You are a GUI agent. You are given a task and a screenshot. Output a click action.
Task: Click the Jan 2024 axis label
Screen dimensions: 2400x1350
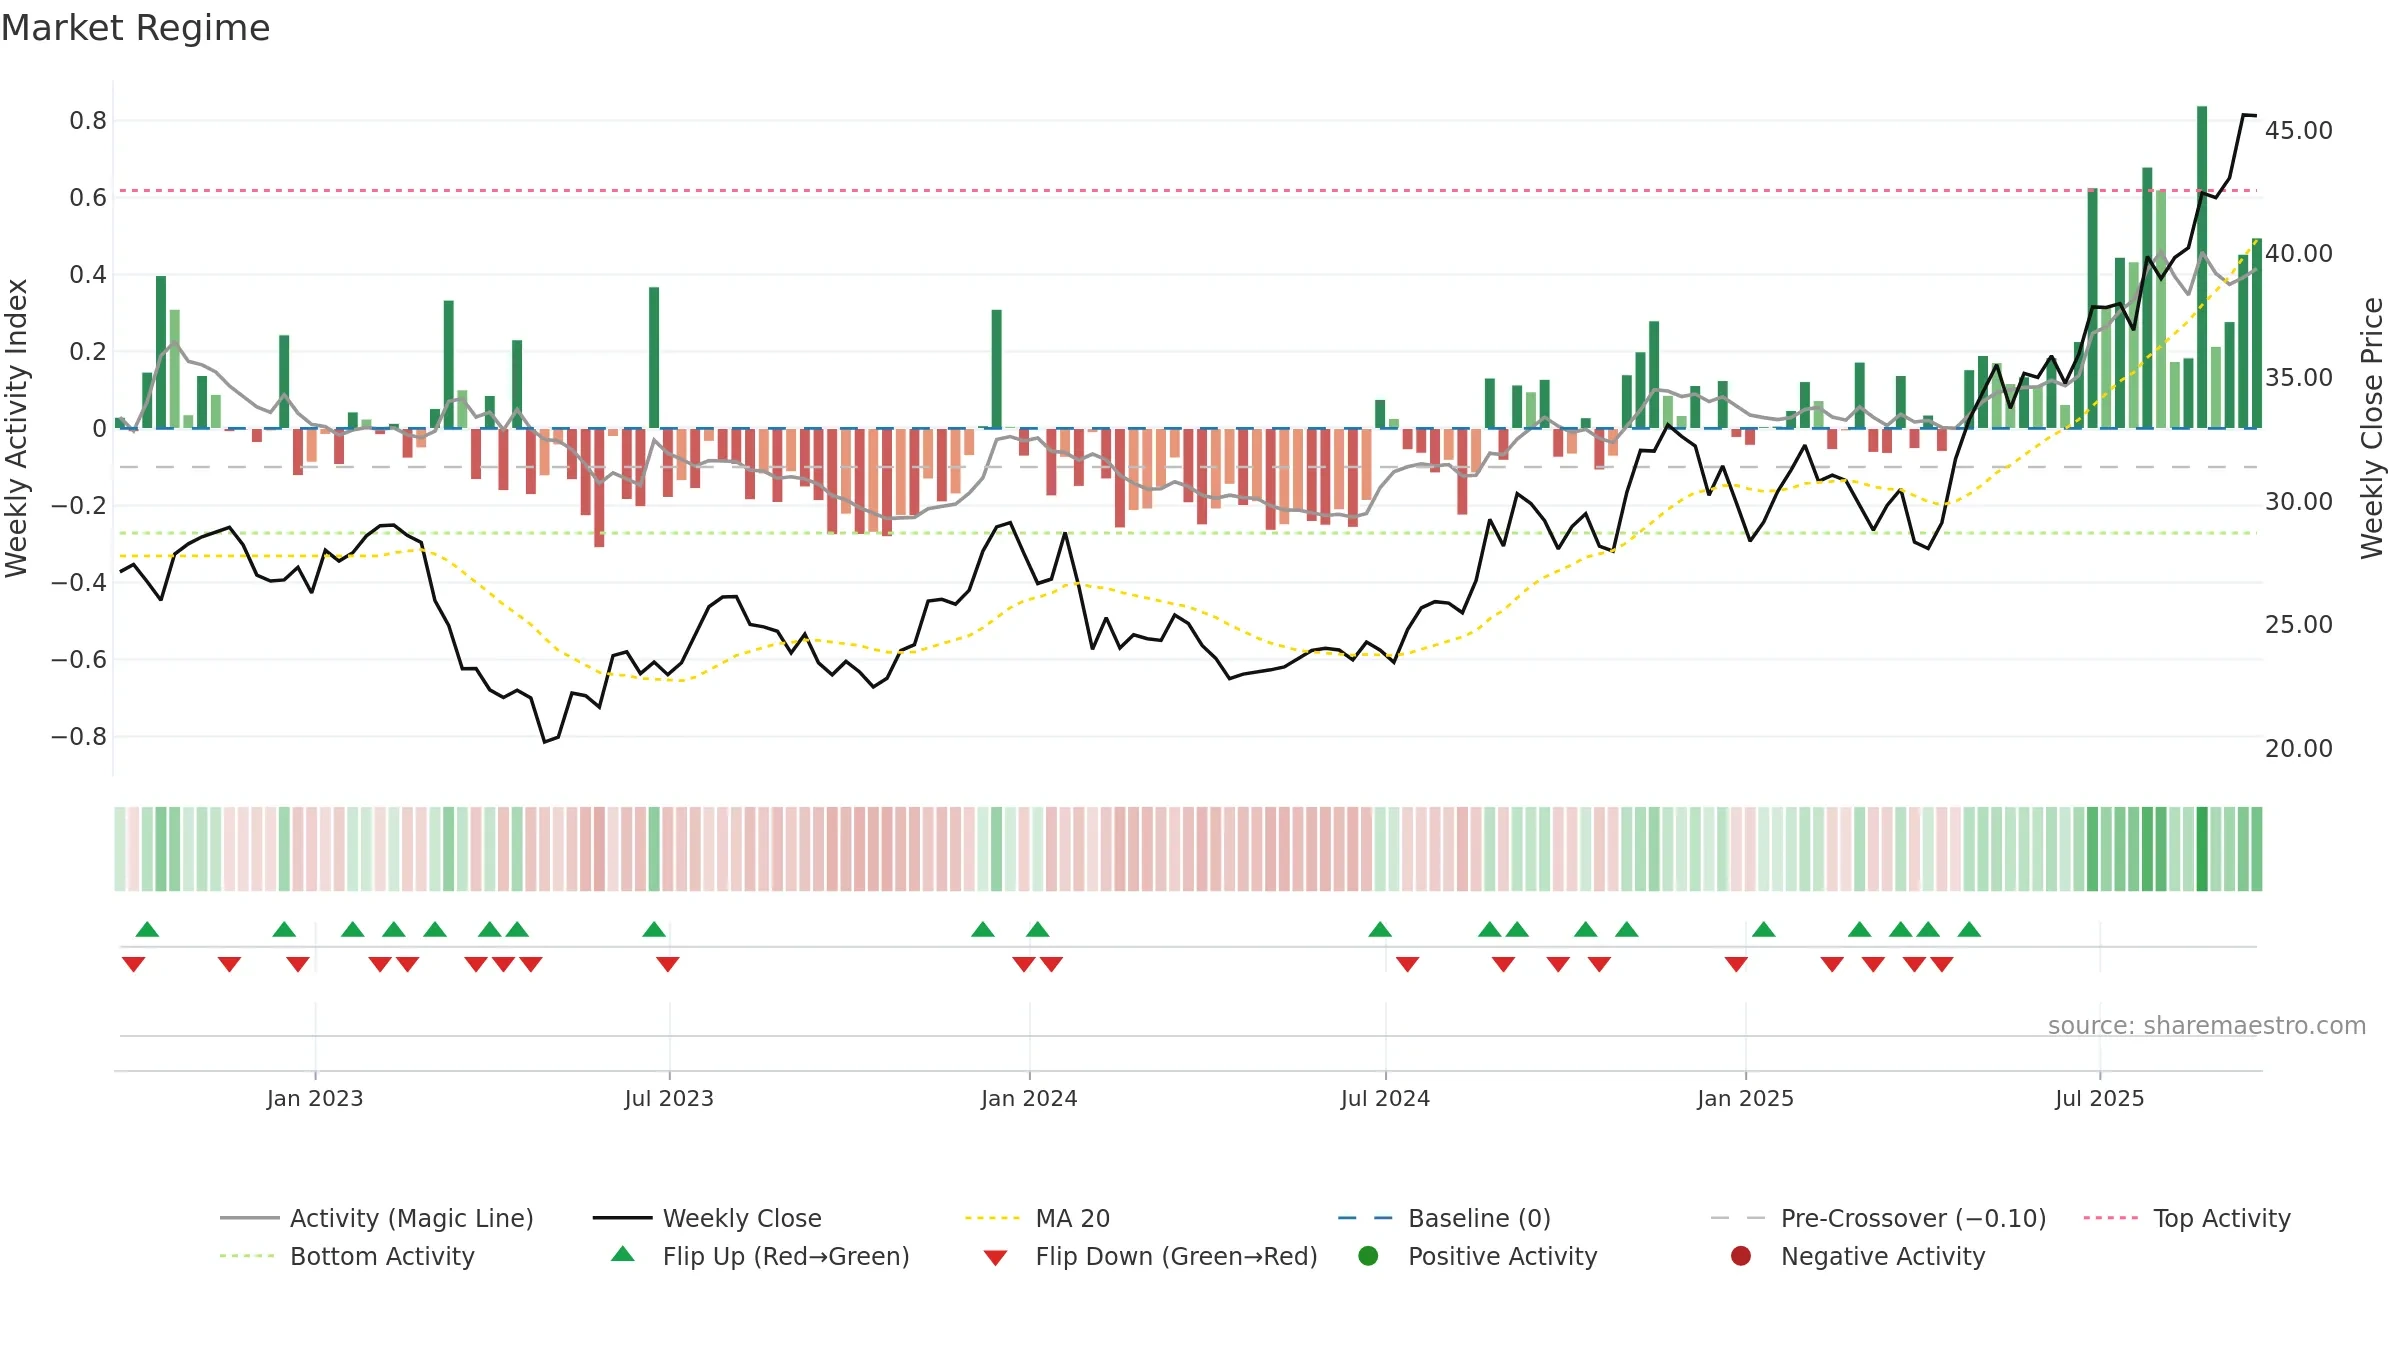[x=1029, y=1098]
